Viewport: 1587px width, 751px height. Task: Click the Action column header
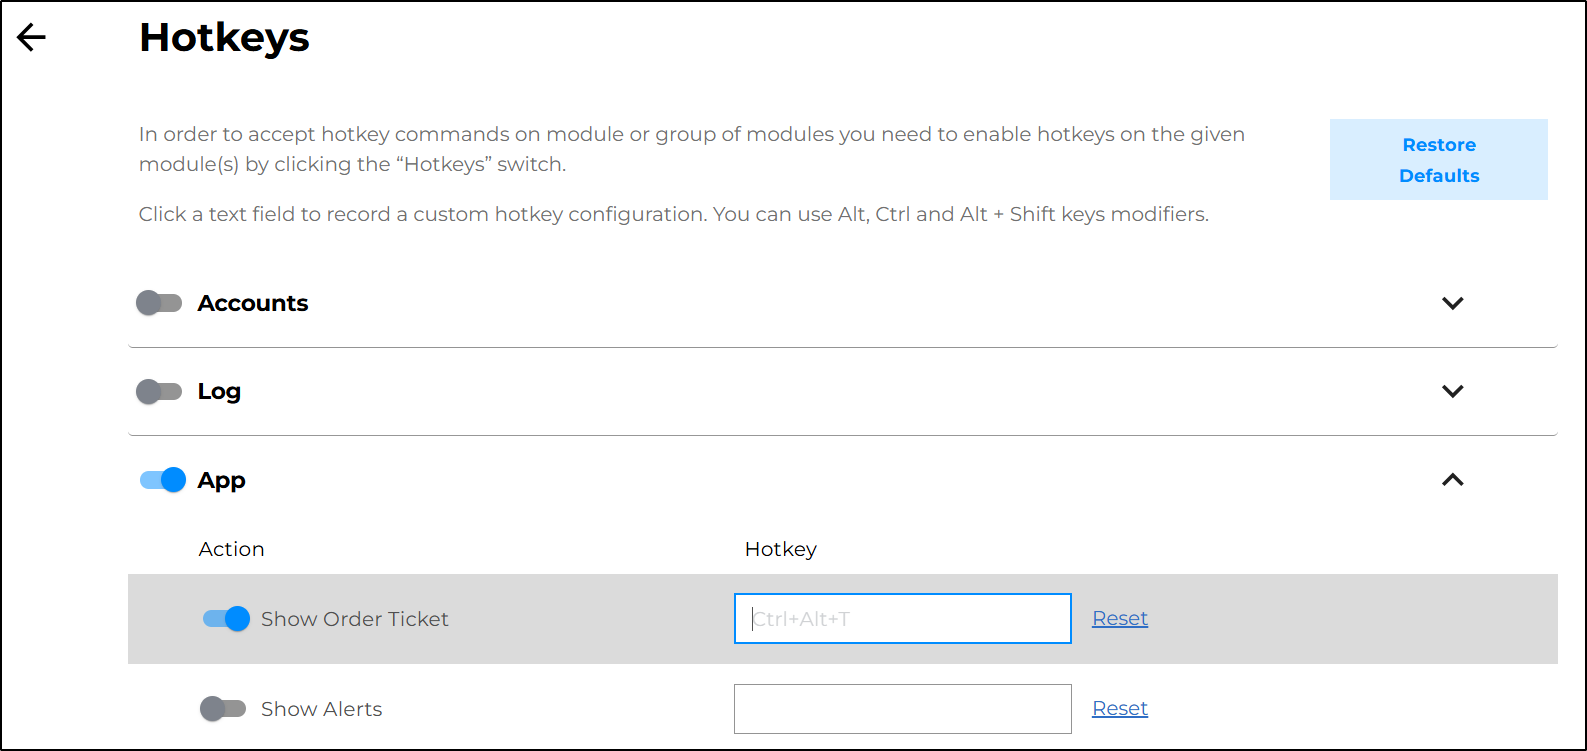pos(232,549)
